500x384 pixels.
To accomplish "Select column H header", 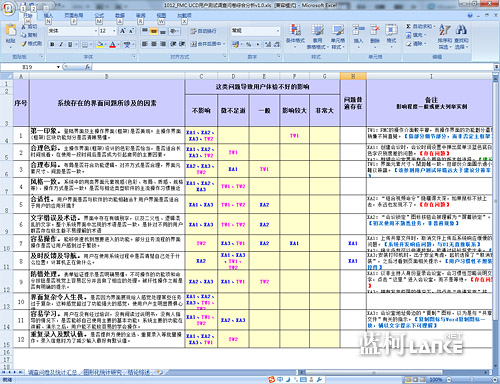I will point(353,76).
